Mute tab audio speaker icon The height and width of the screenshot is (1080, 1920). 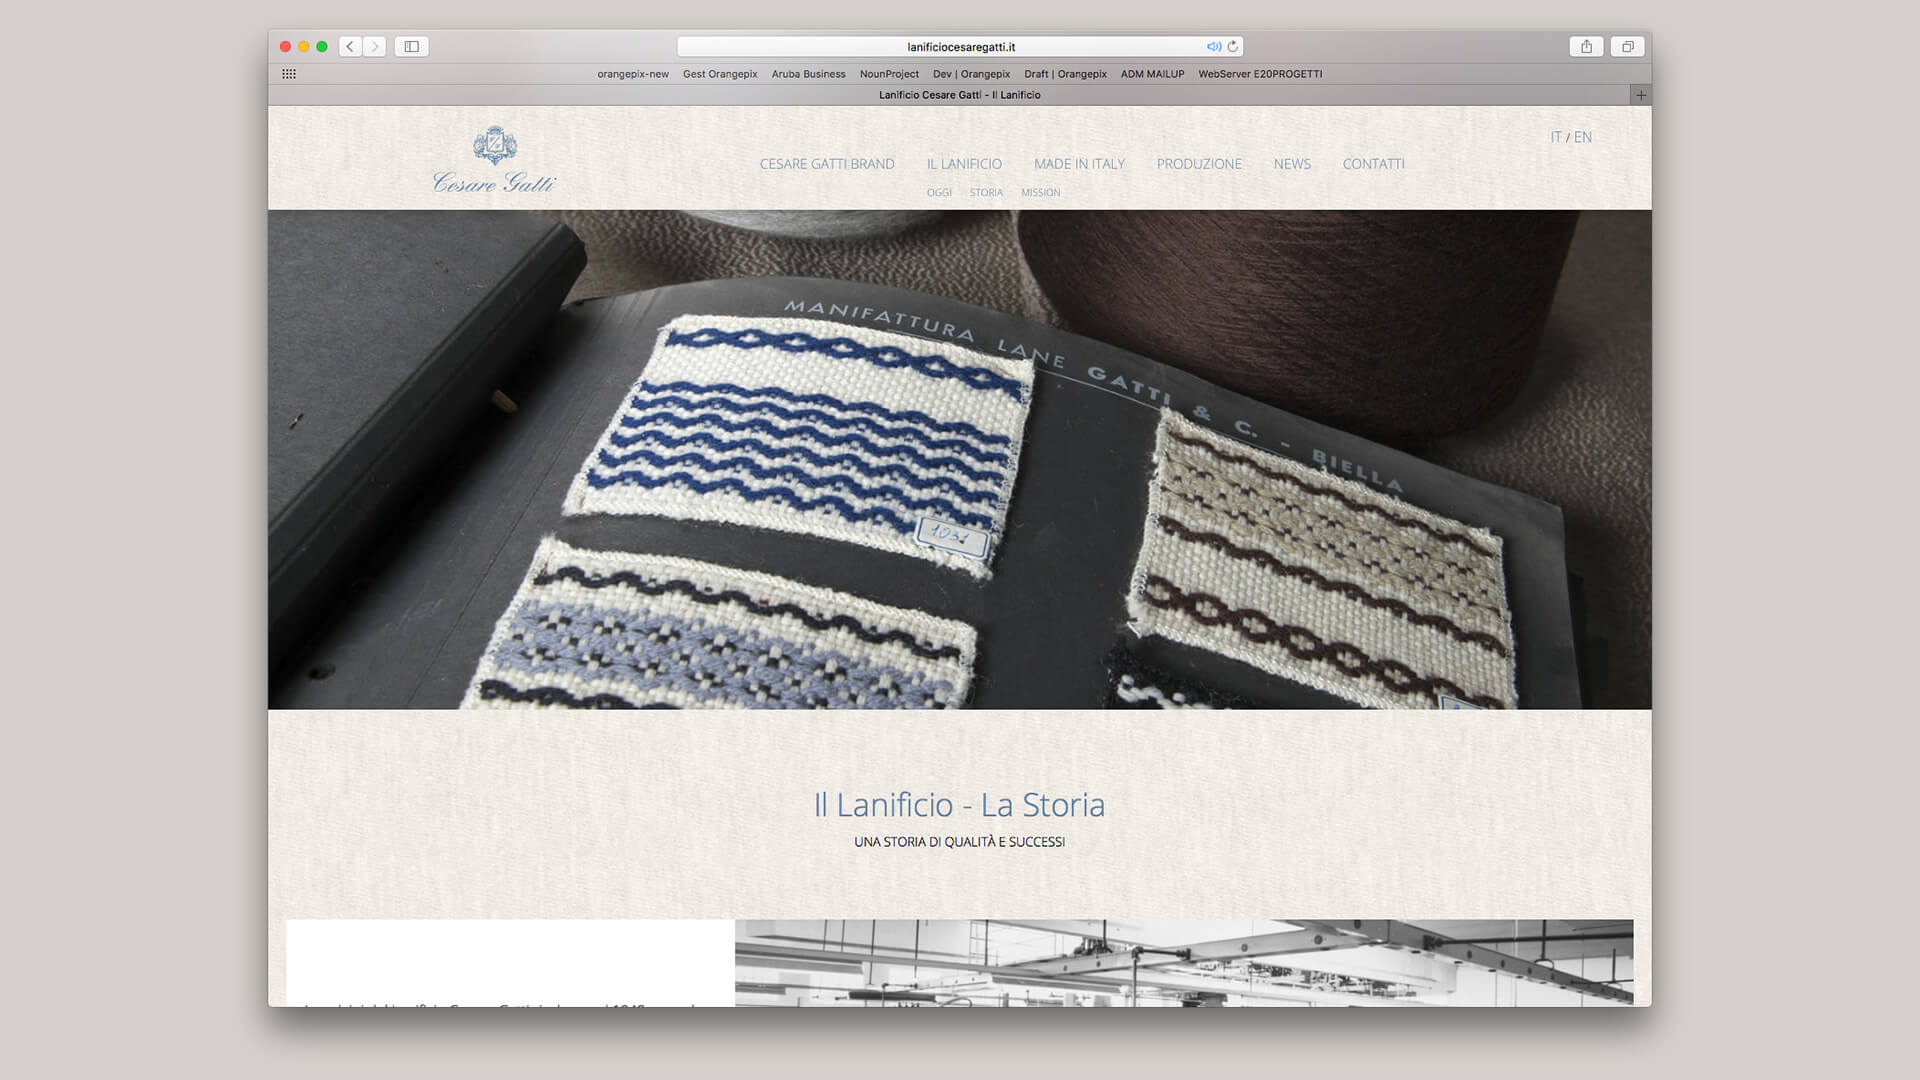1213,46
